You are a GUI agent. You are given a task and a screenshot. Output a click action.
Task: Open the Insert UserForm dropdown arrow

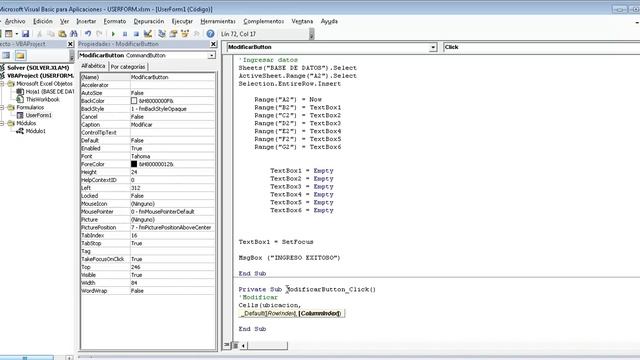point(16,34)
